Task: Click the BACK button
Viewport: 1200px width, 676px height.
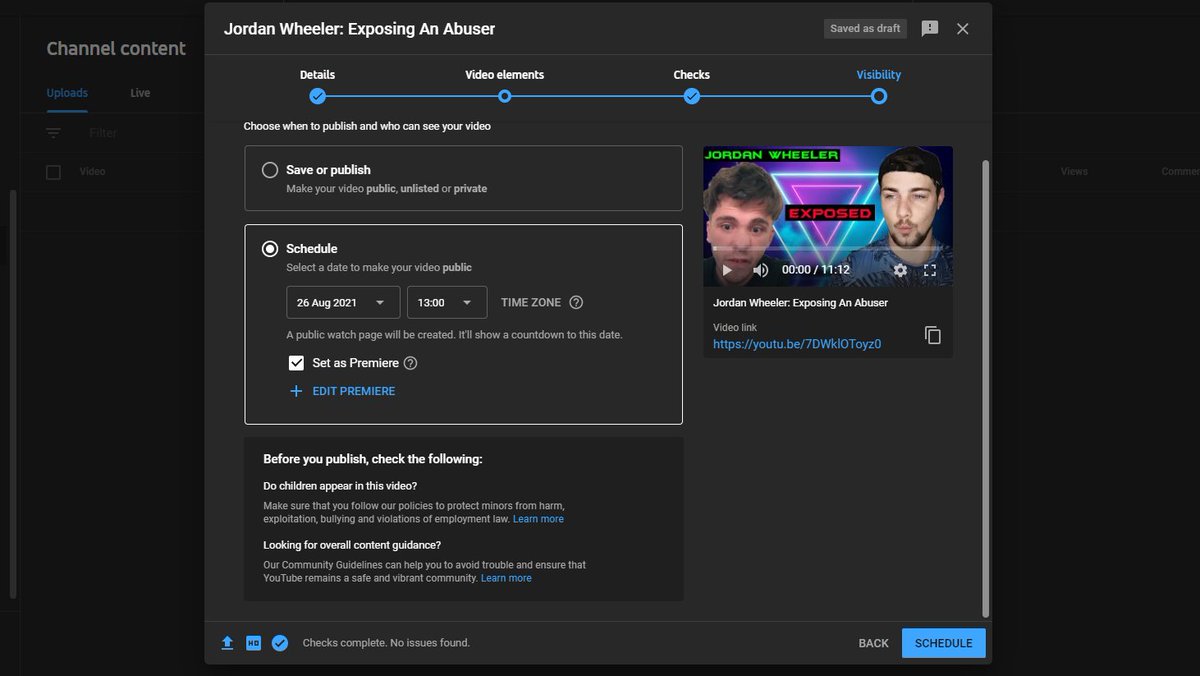Action: pyautogui.click(x=873, y=643)
